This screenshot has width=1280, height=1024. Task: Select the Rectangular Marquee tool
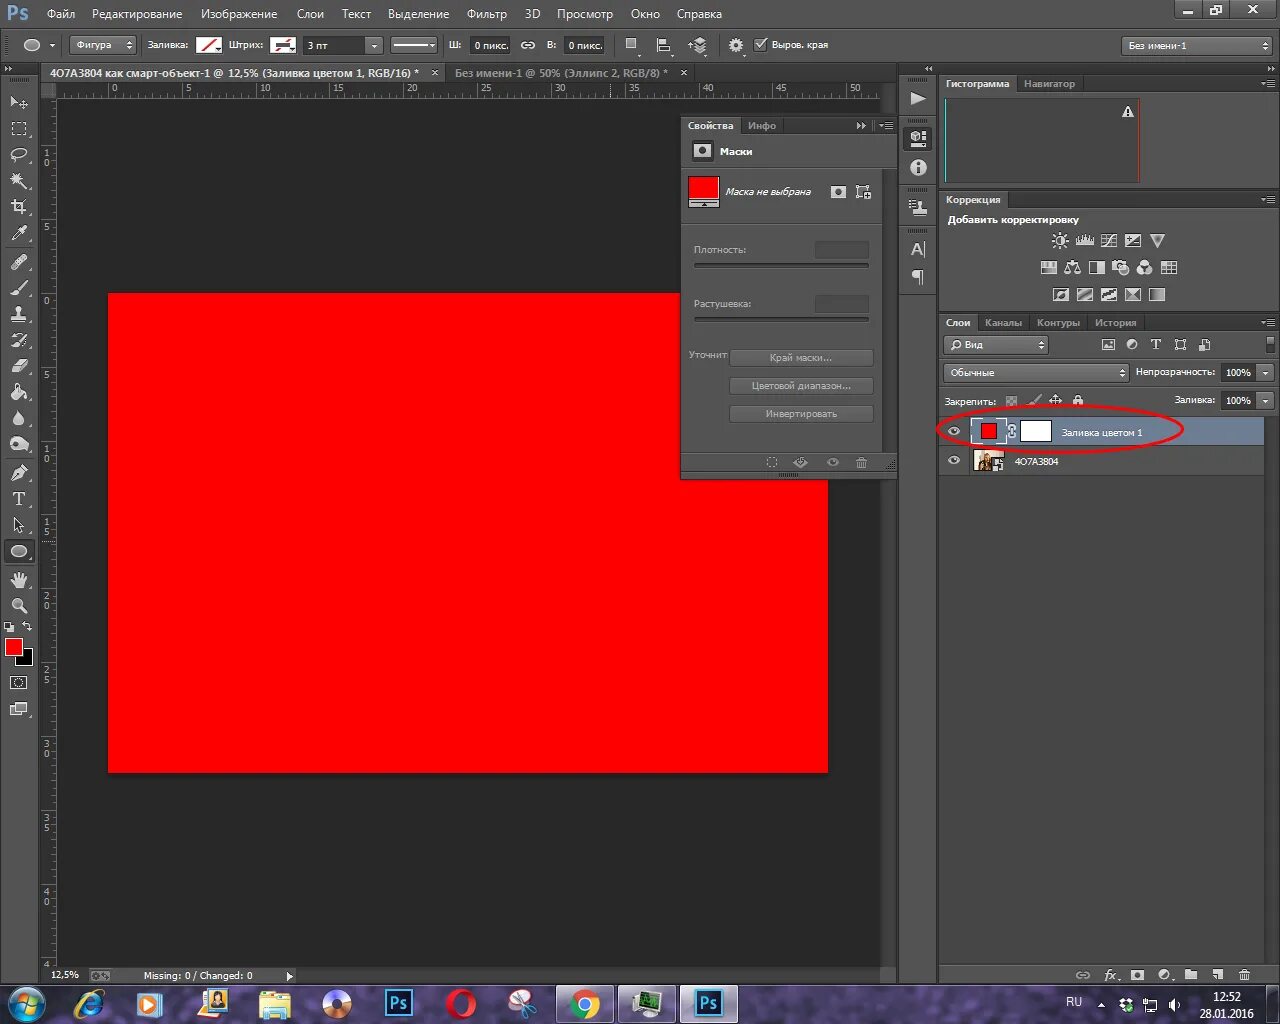click(x=19, y=129)
